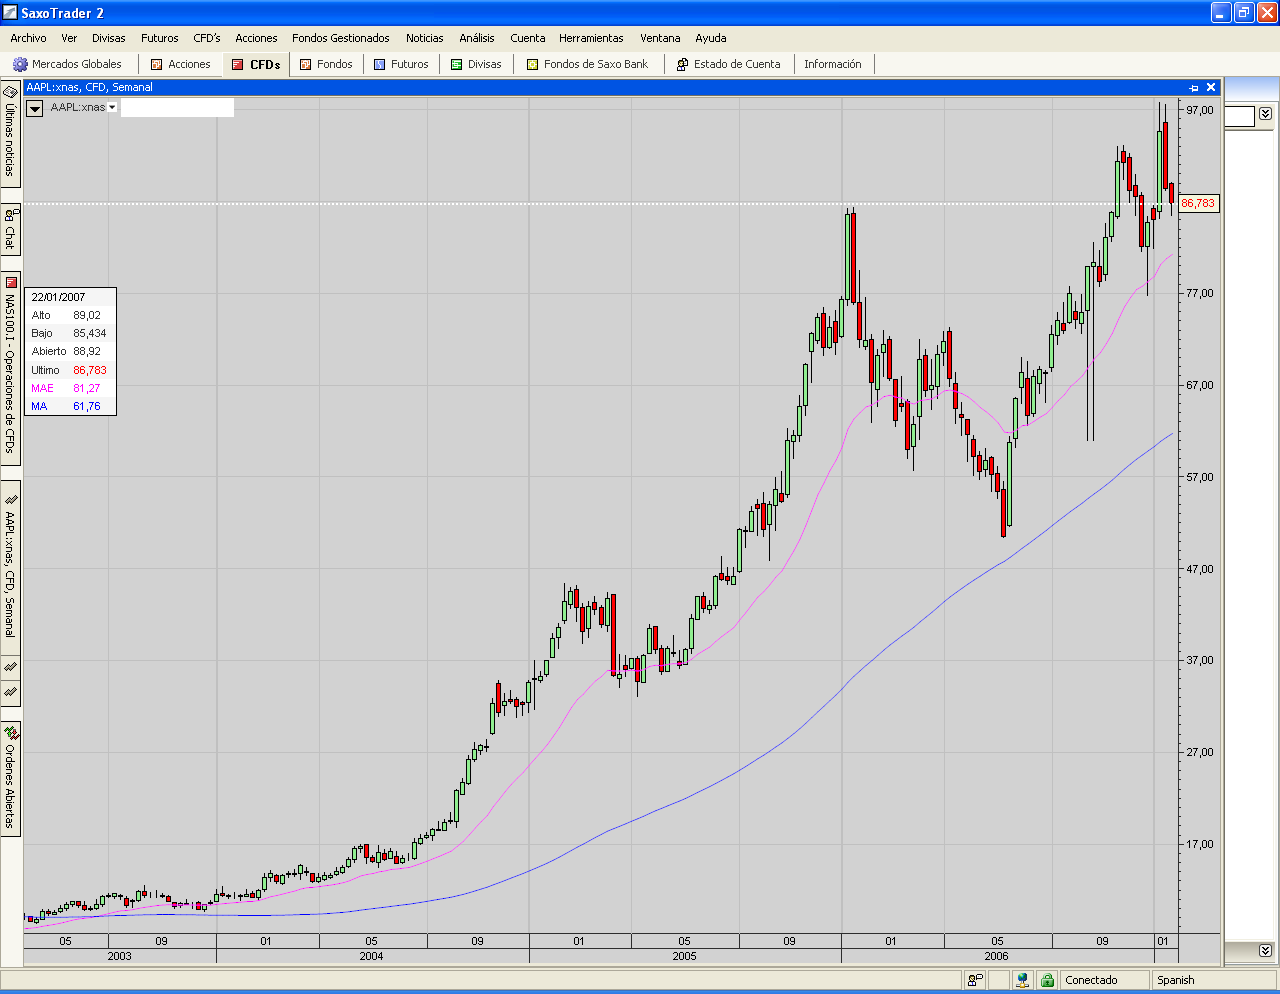Click the Futuros toolbar label
Screen dimensions: 1280x994
[x=410, y=64]
